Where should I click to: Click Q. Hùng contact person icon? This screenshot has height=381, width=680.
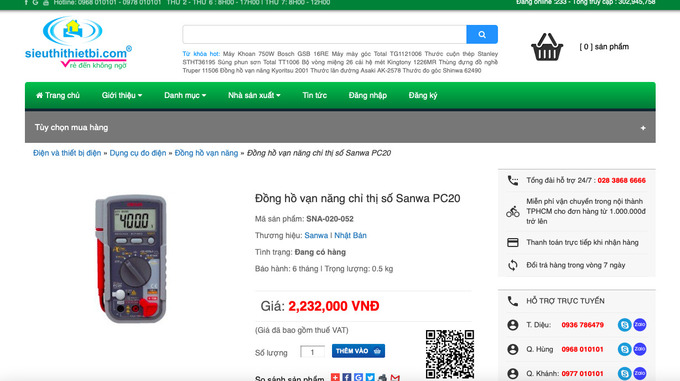(513, 349)
